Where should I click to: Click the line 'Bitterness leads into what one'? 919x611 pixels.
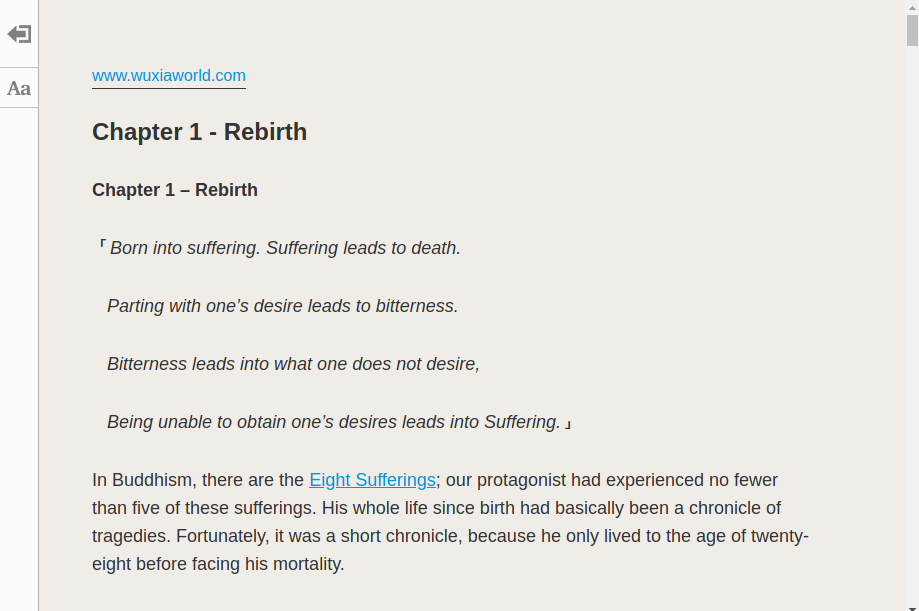point(293,364)
